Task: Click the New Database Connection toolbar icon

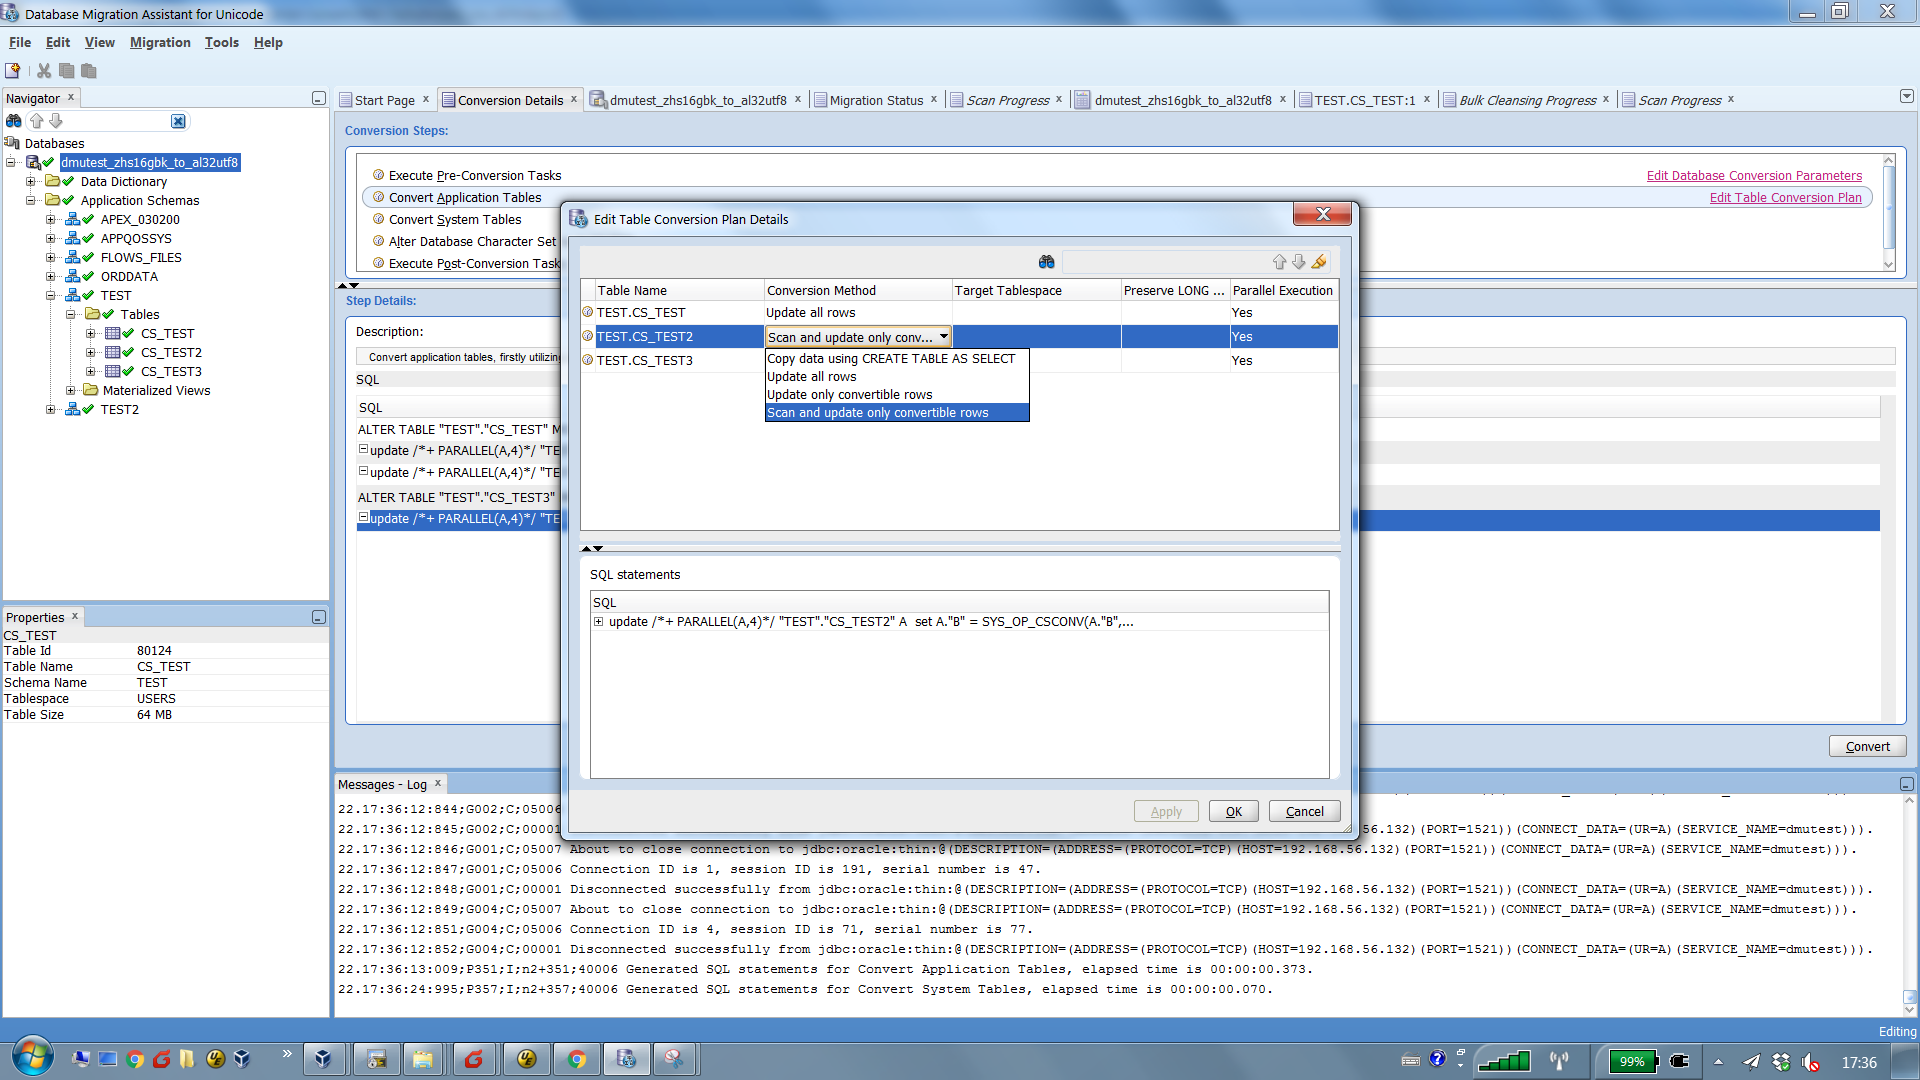Action: coord(13,70)
